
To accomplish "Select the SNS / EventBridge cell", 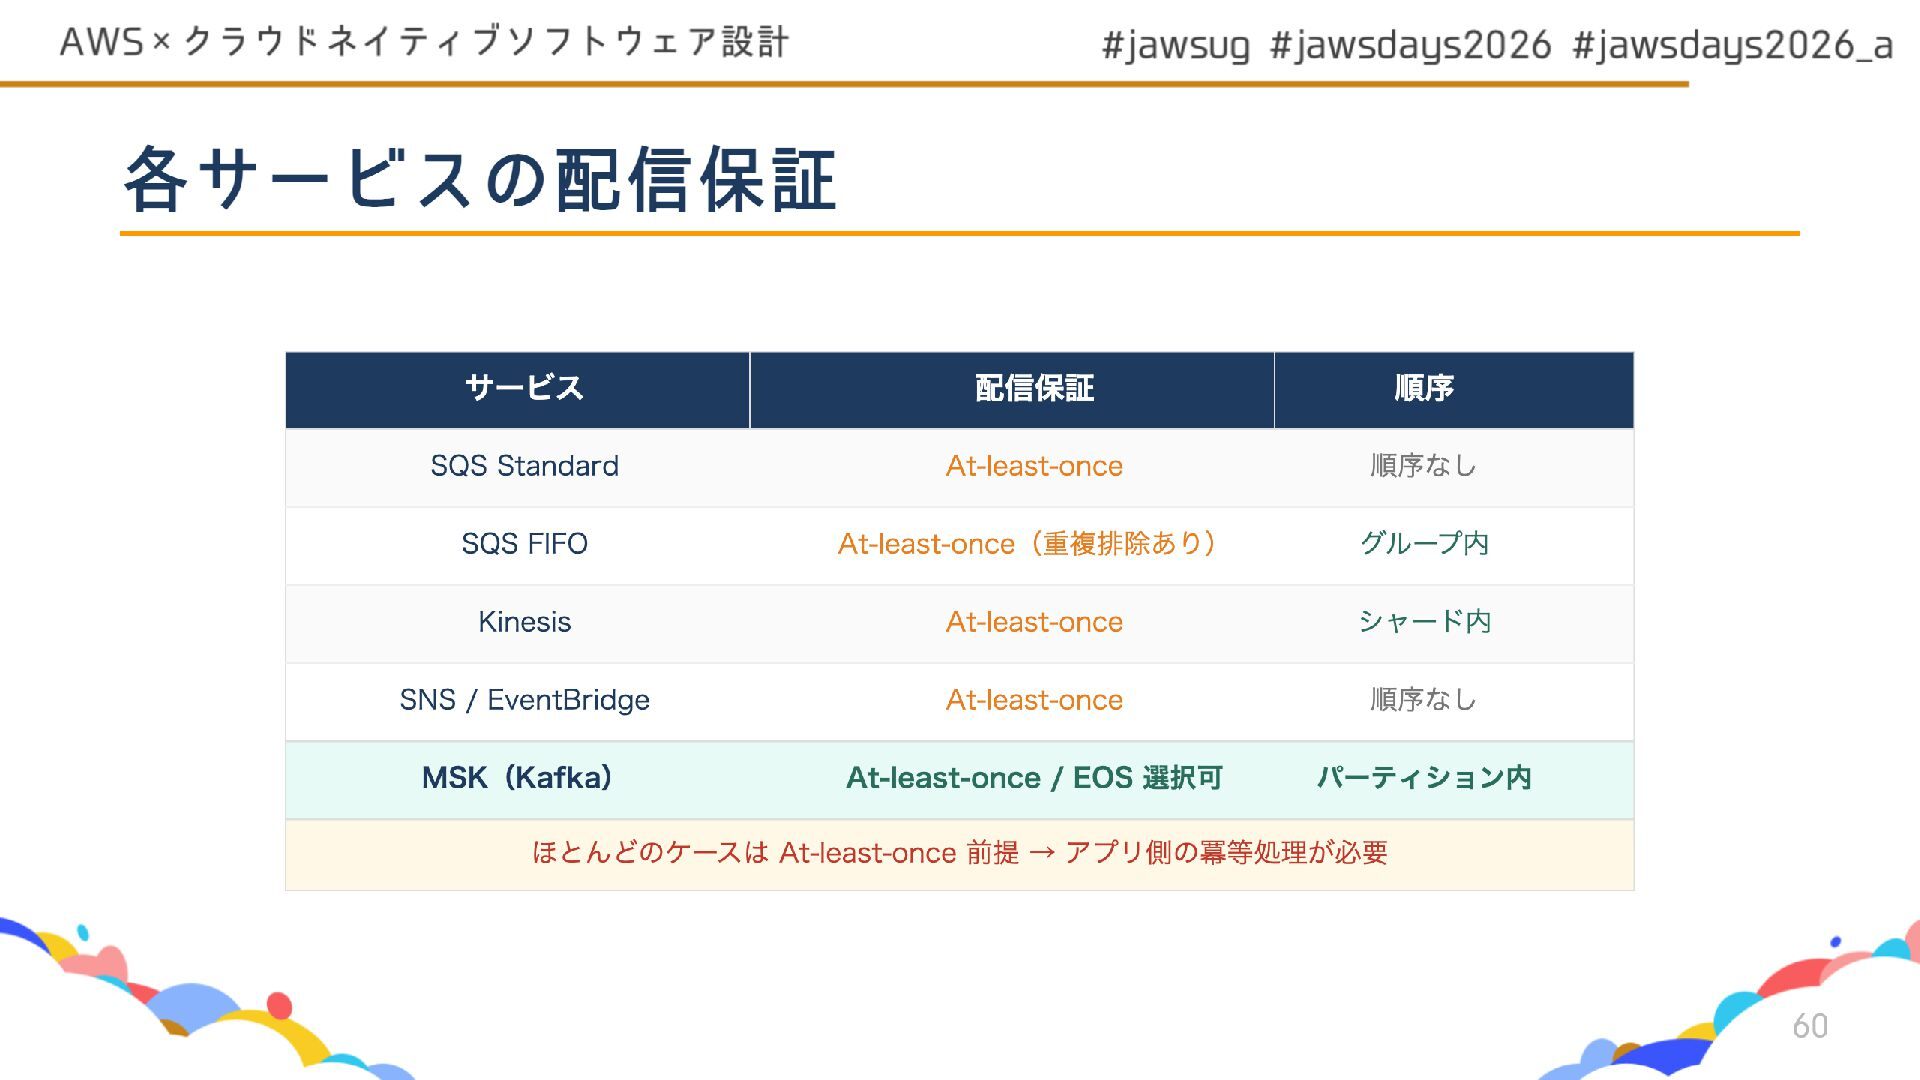I will coord(524,700).
